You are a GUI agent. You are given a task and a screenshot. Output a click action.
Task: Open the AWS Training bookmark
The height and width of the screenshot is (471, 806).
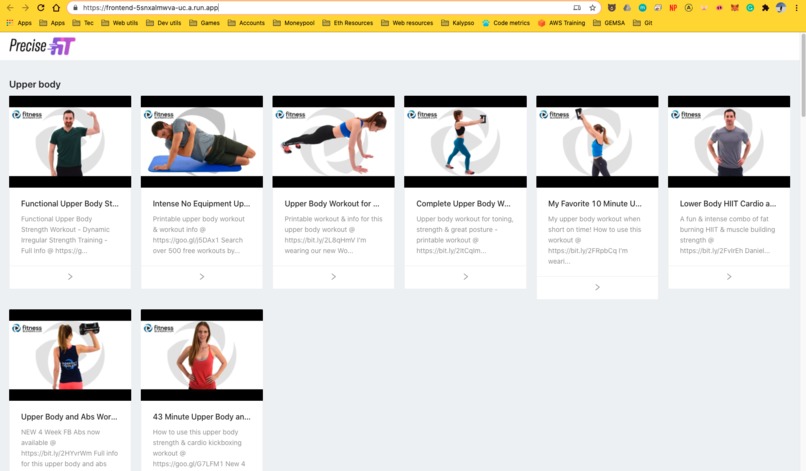tap(562, 23)
